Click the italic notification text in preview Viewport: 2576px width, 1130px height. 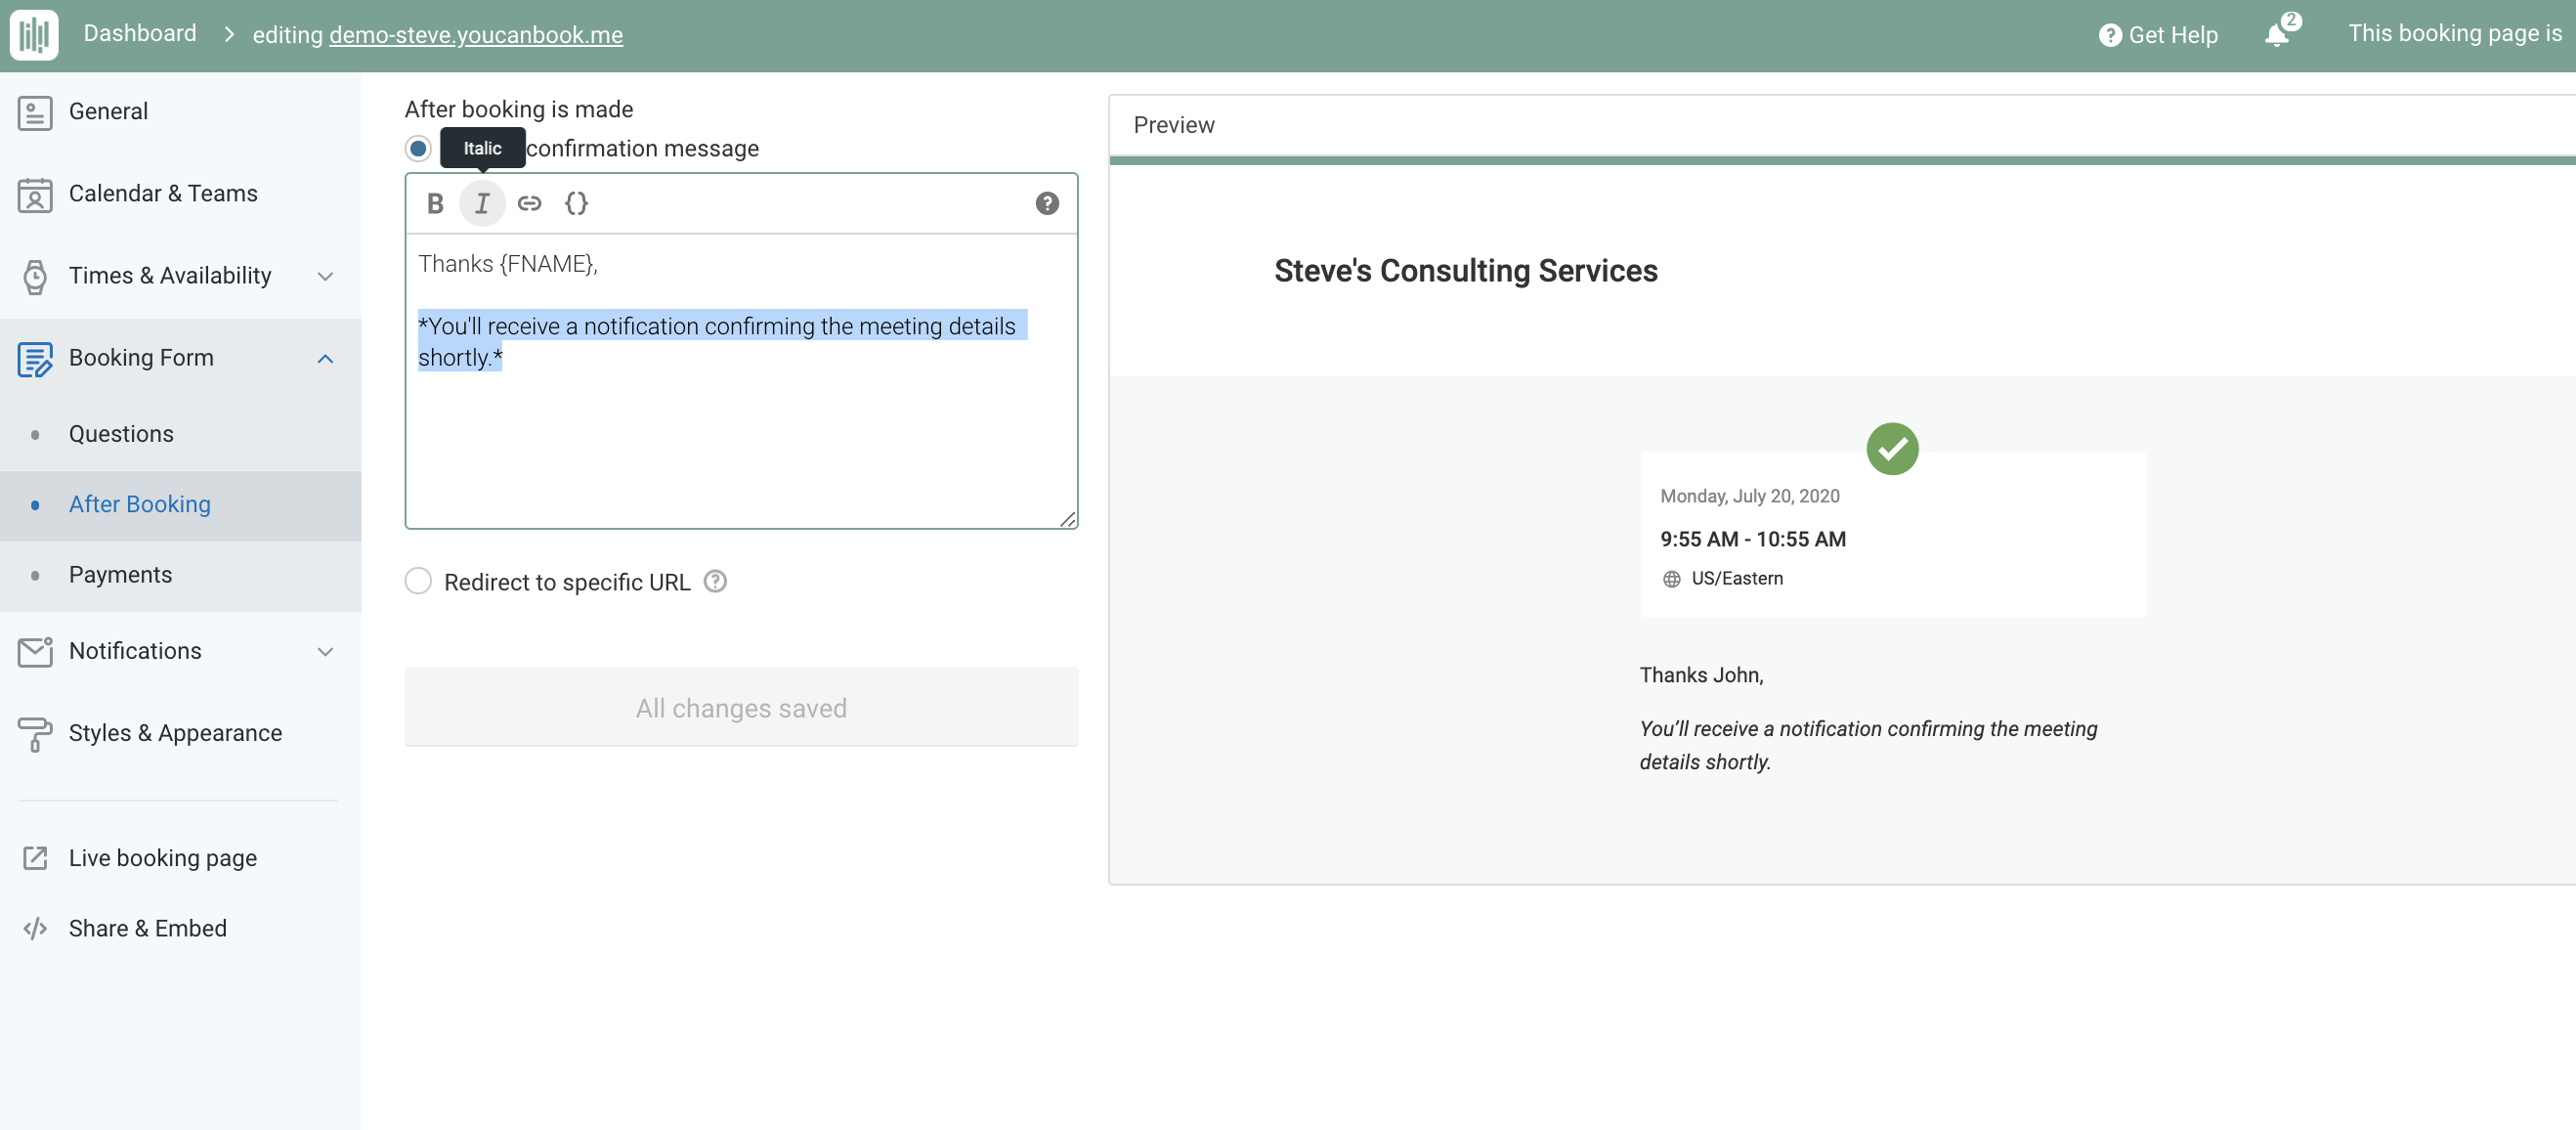(x=1868, y=745)
